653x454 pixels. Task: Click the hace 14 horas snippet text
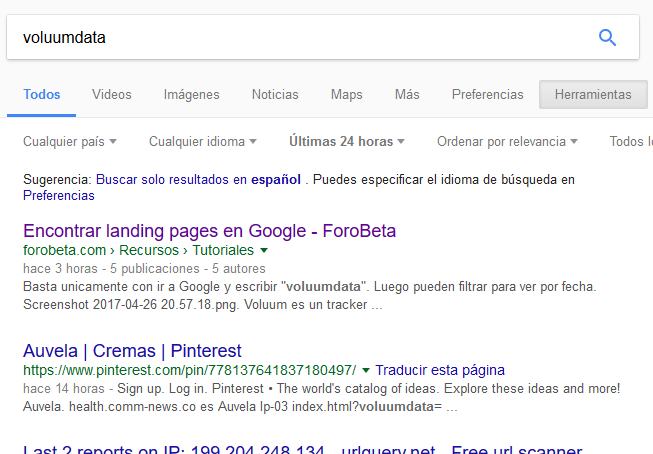pyautogui.click(x=63, y=389)
